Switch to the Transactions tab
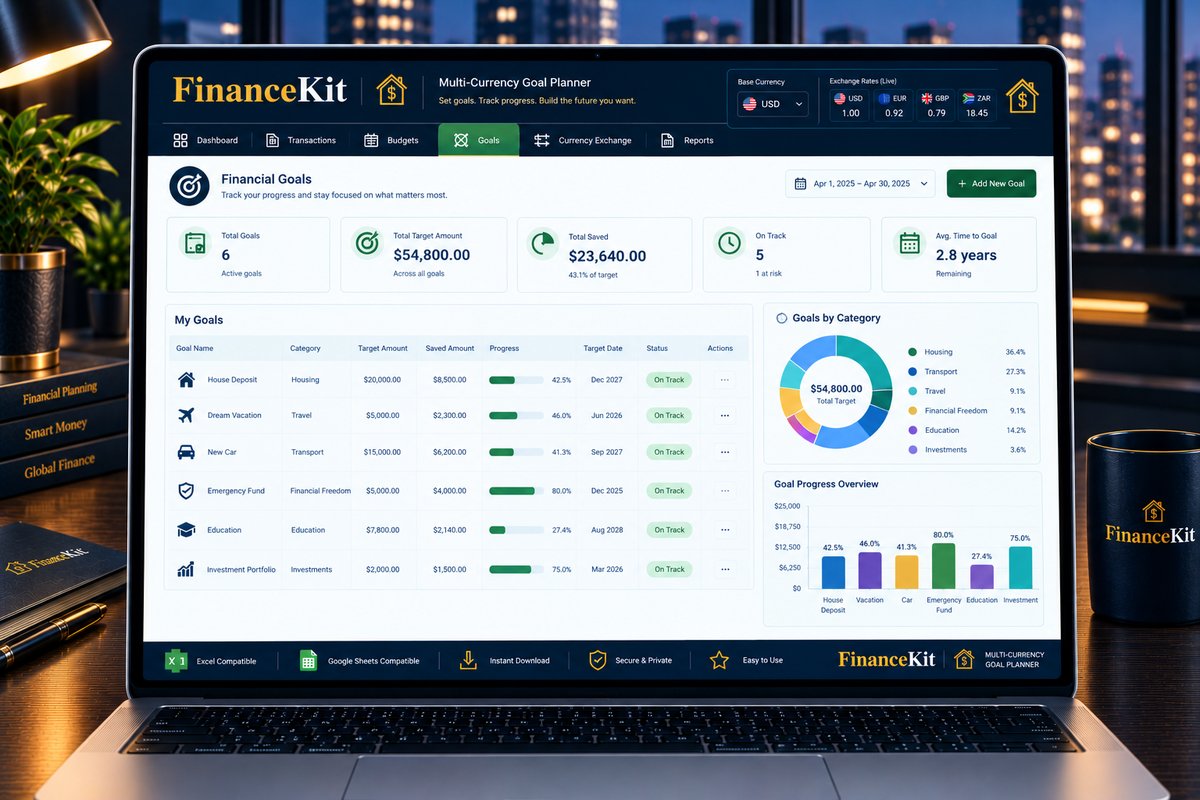Viewport: 1200px width, 800px height. click(x=301, y=140)
